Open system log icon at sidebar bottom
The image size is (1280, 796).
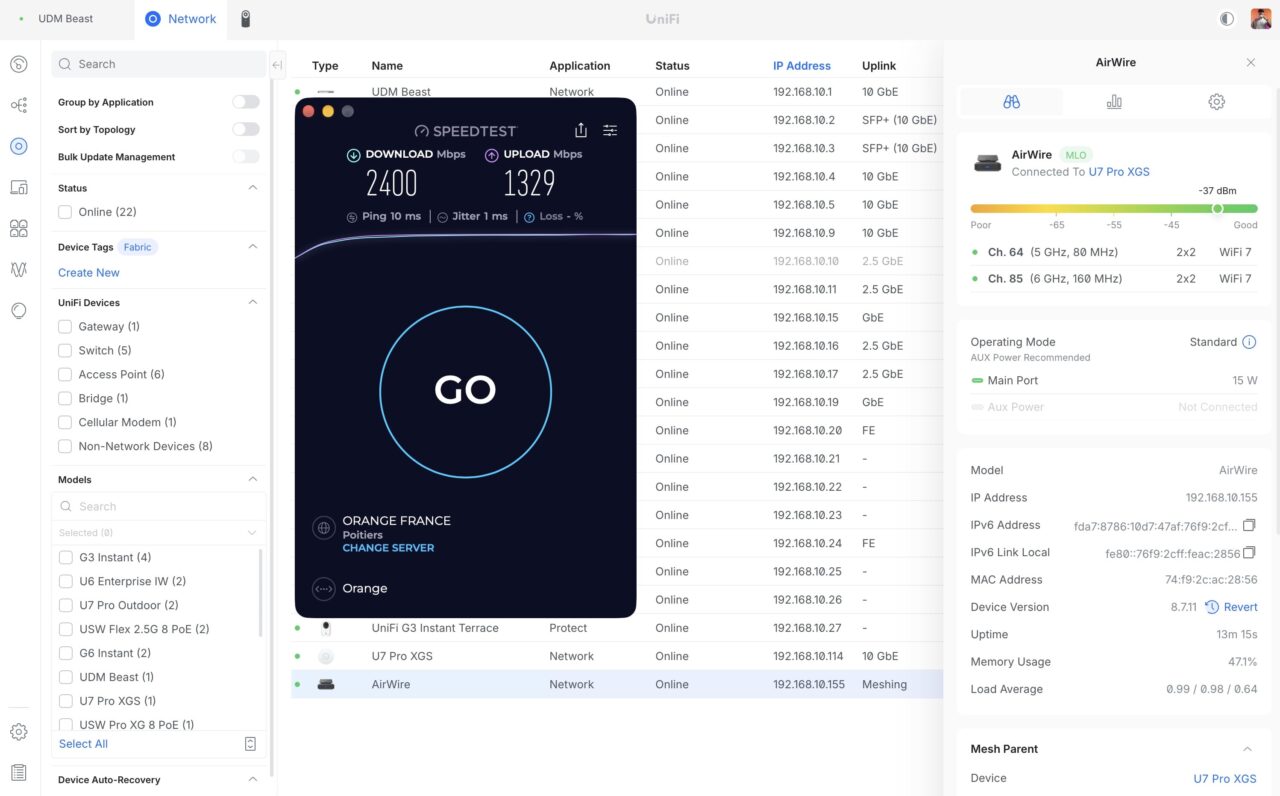(x=19, y=772)
